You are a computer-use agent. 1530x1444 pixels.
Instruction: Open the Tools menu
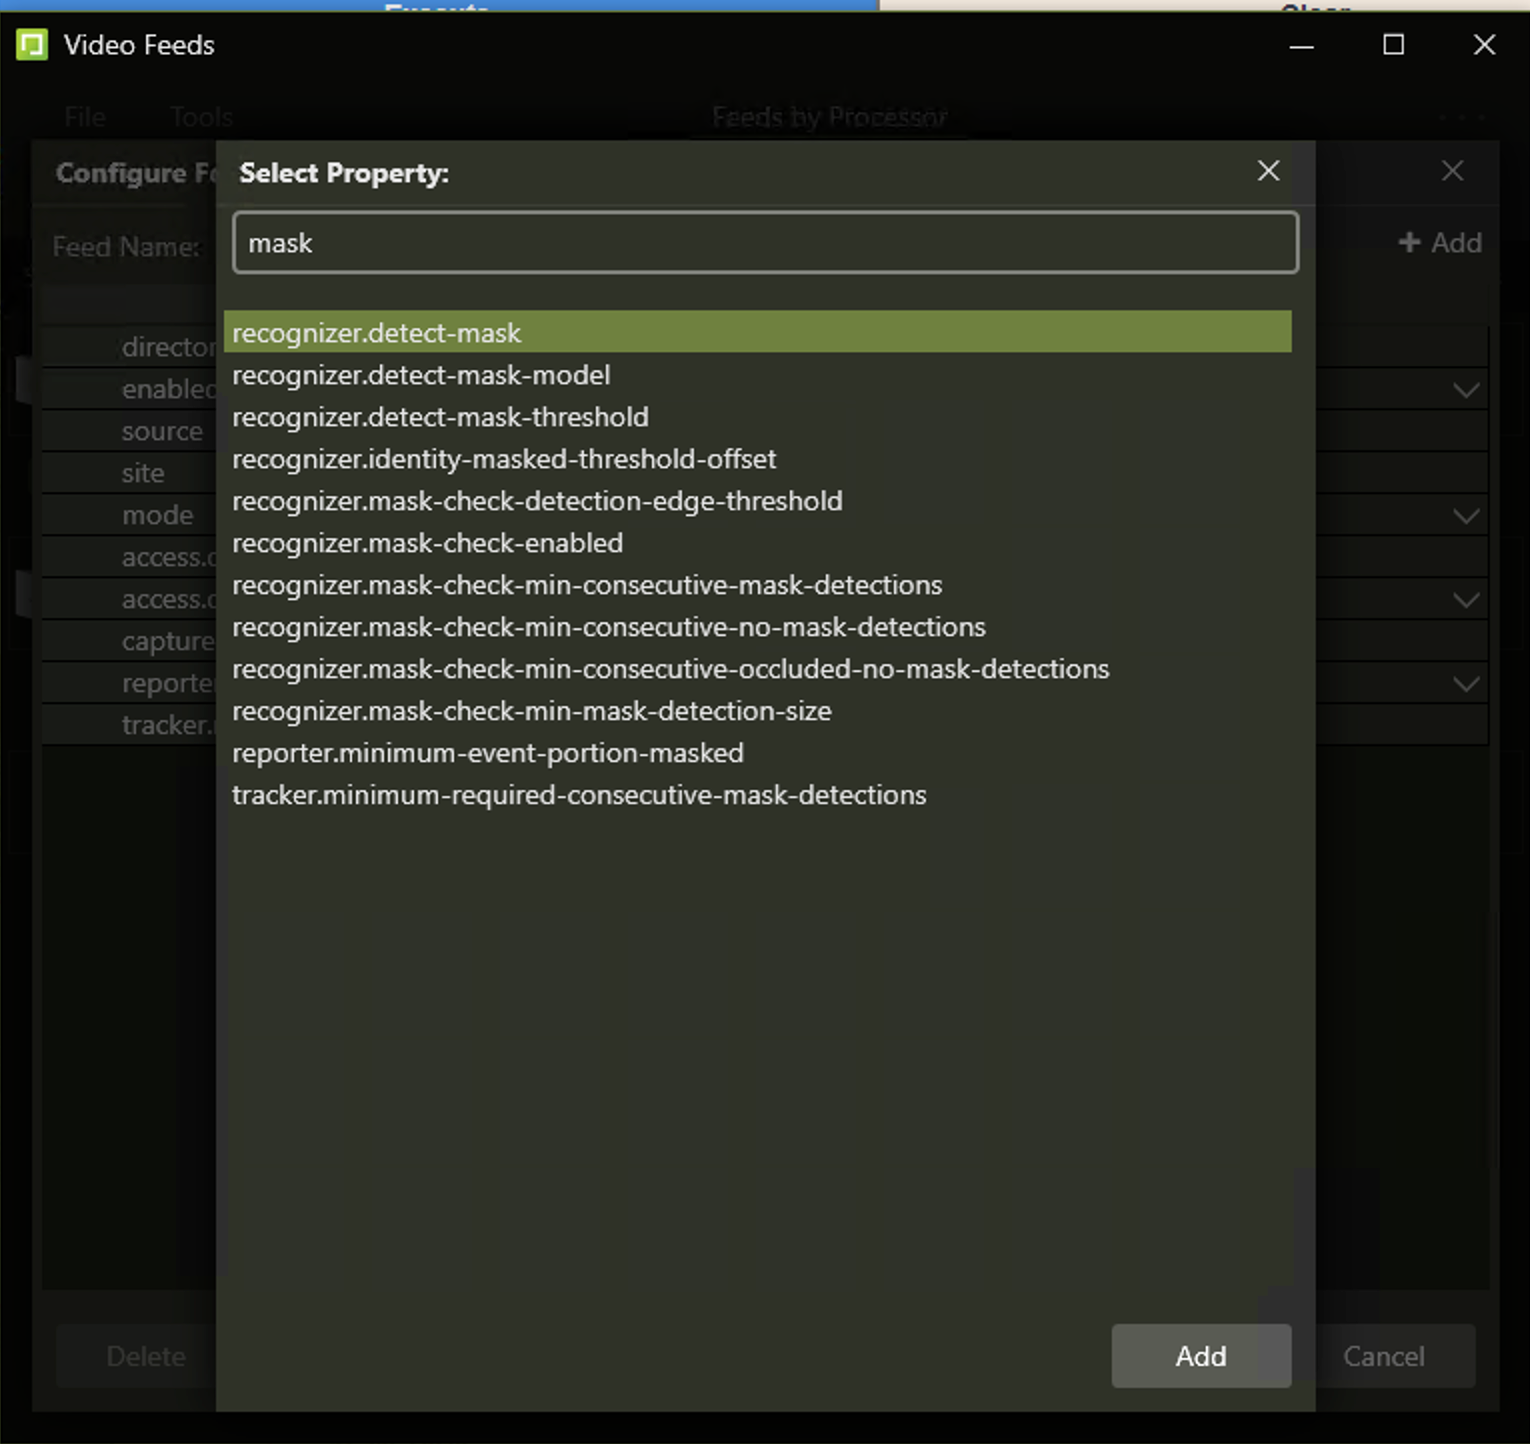pos(201,117)
